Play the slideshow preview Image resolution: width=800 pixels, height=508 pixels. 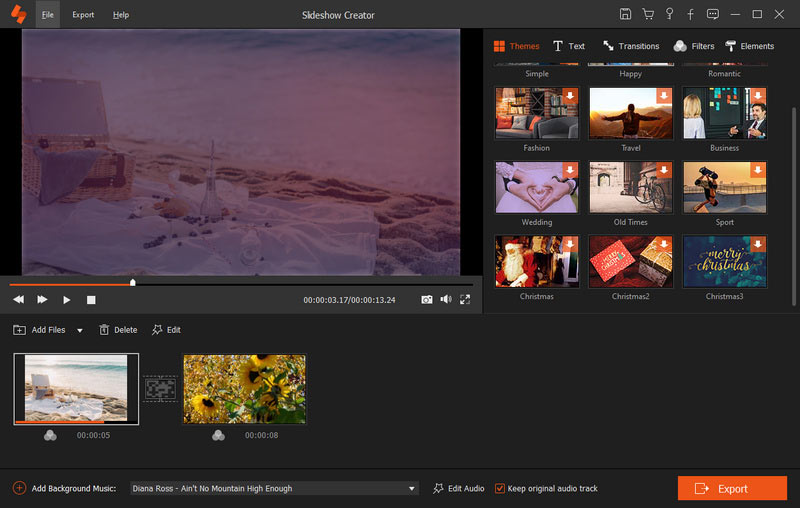pos(66,300)
